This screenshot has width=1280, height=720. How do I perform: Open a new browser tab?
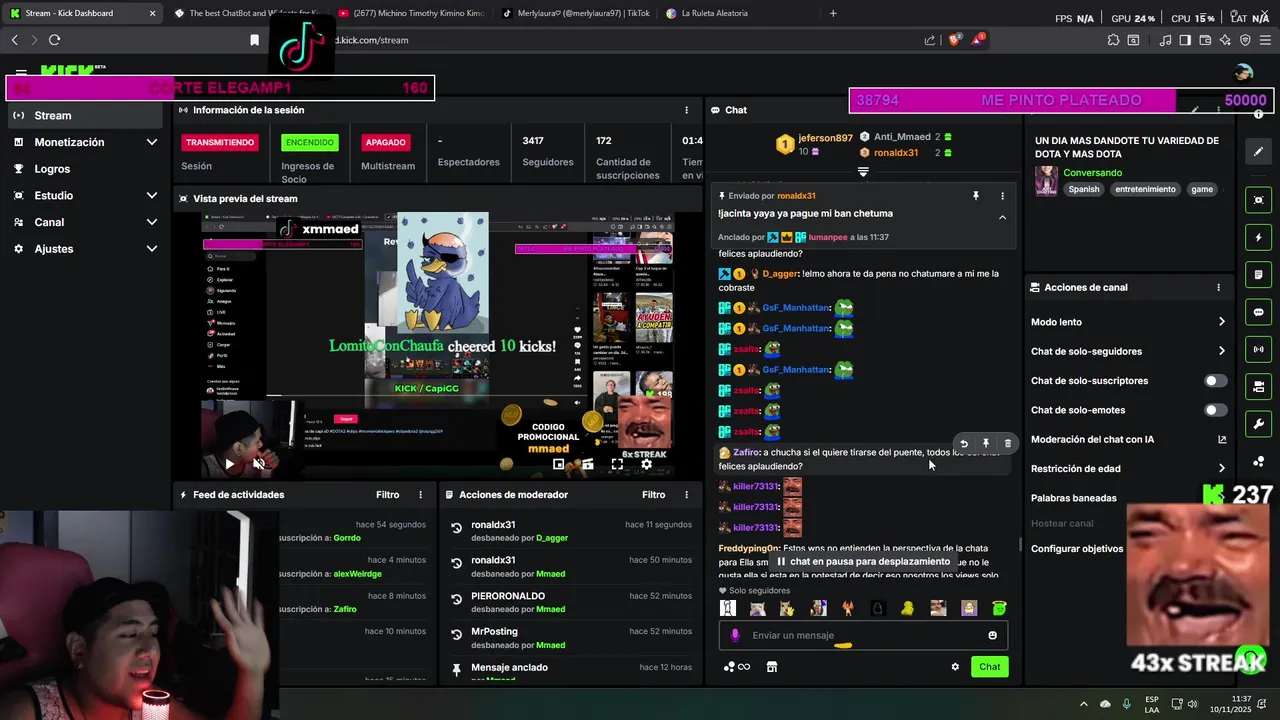coord(833,13)
